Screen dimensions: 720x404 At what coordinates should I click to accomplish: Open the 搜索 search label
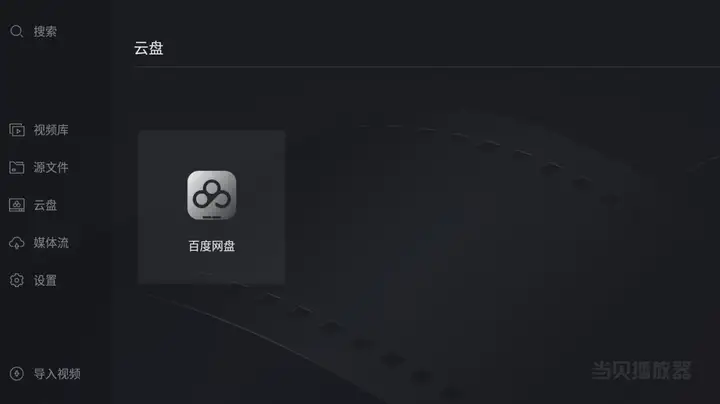[x=45, y=32]
